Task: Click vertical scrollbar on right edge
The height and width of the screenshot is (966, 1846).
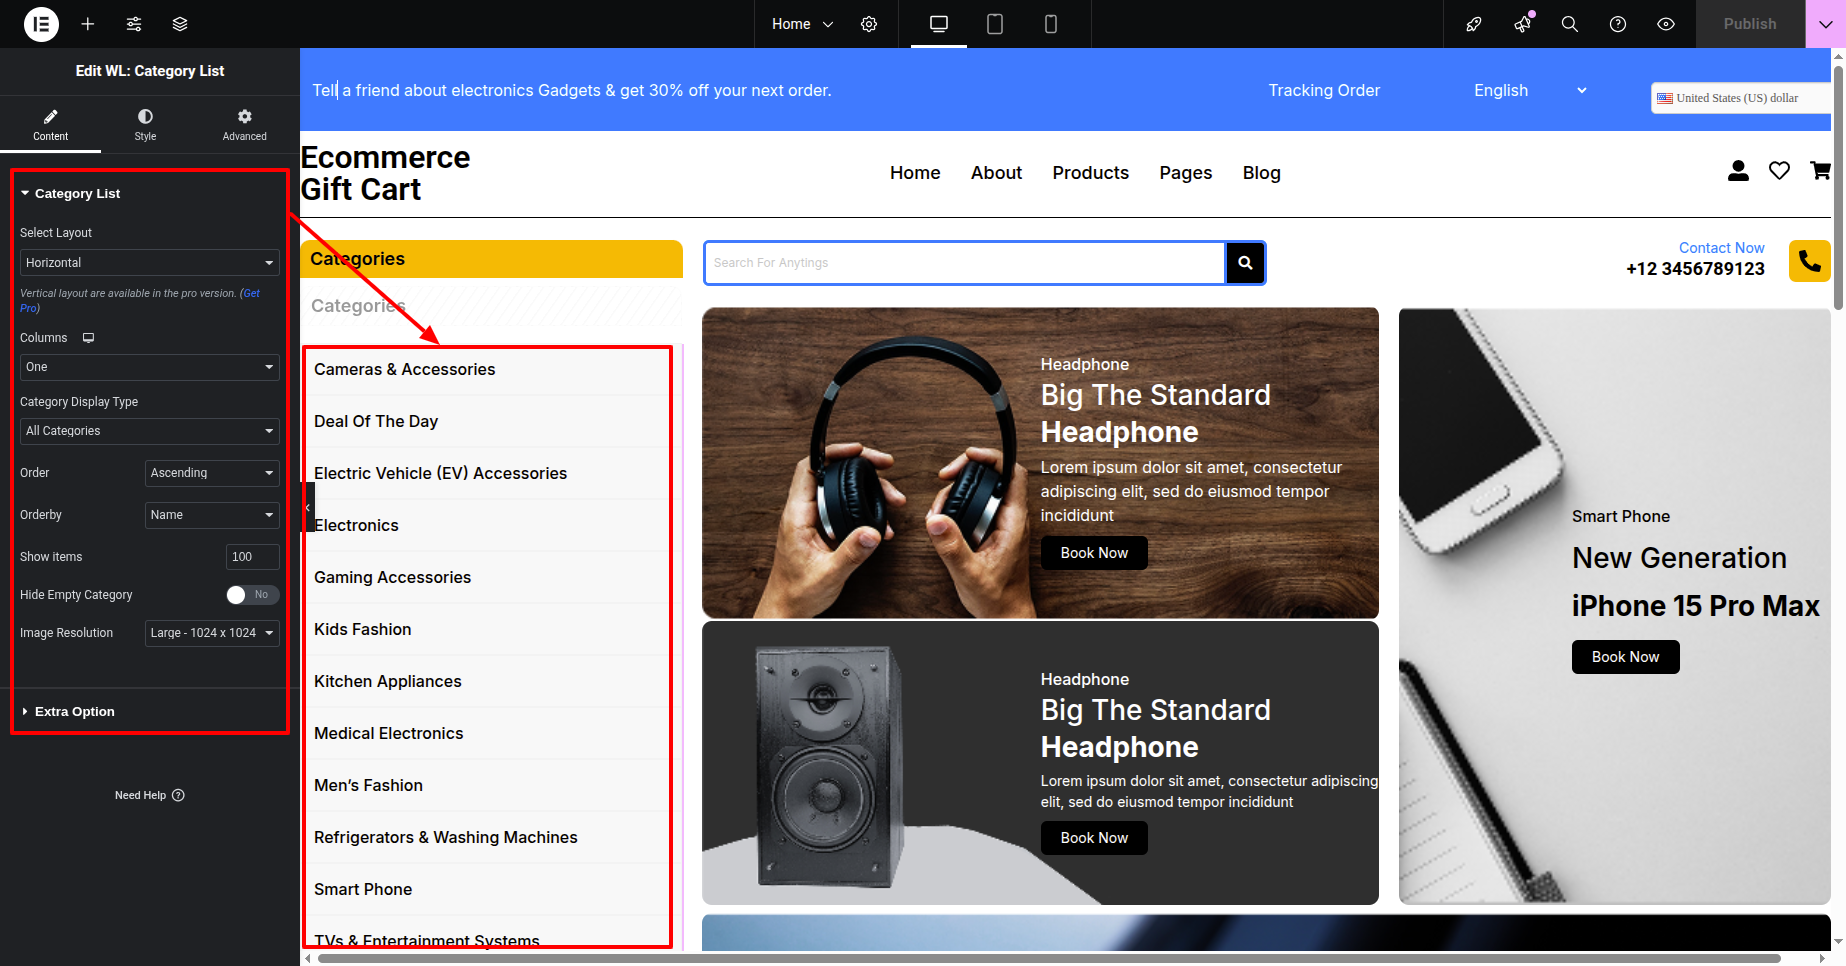Action: 1838,187
